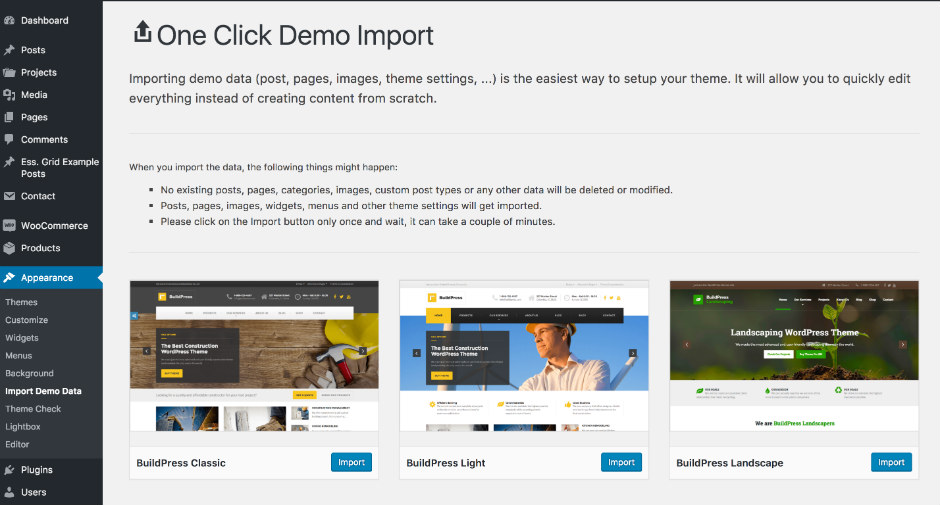Click the Projects folder icon
Screen dimensions: 940x505
[x=9, y=72]
